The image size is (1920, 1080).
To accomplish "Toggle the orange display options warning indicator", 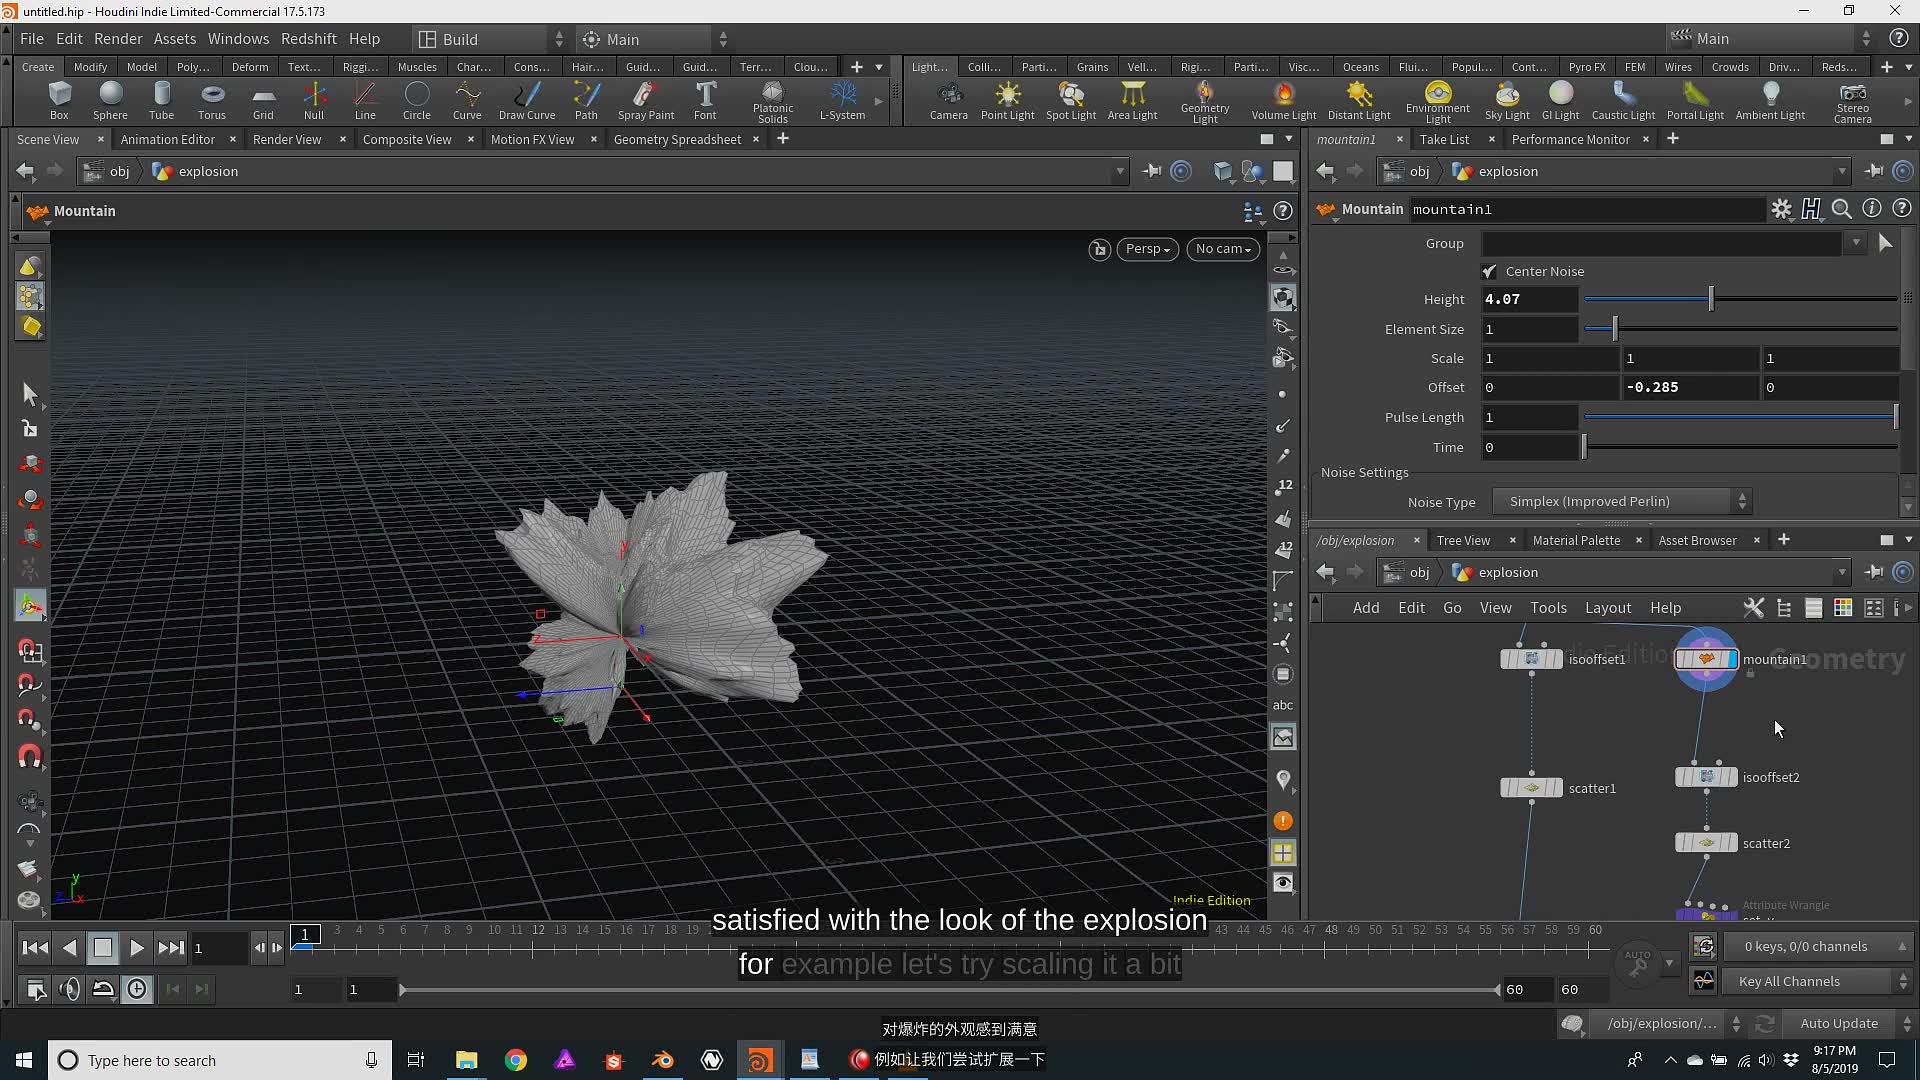I will pyautogui.click(x=1282, y=821).
